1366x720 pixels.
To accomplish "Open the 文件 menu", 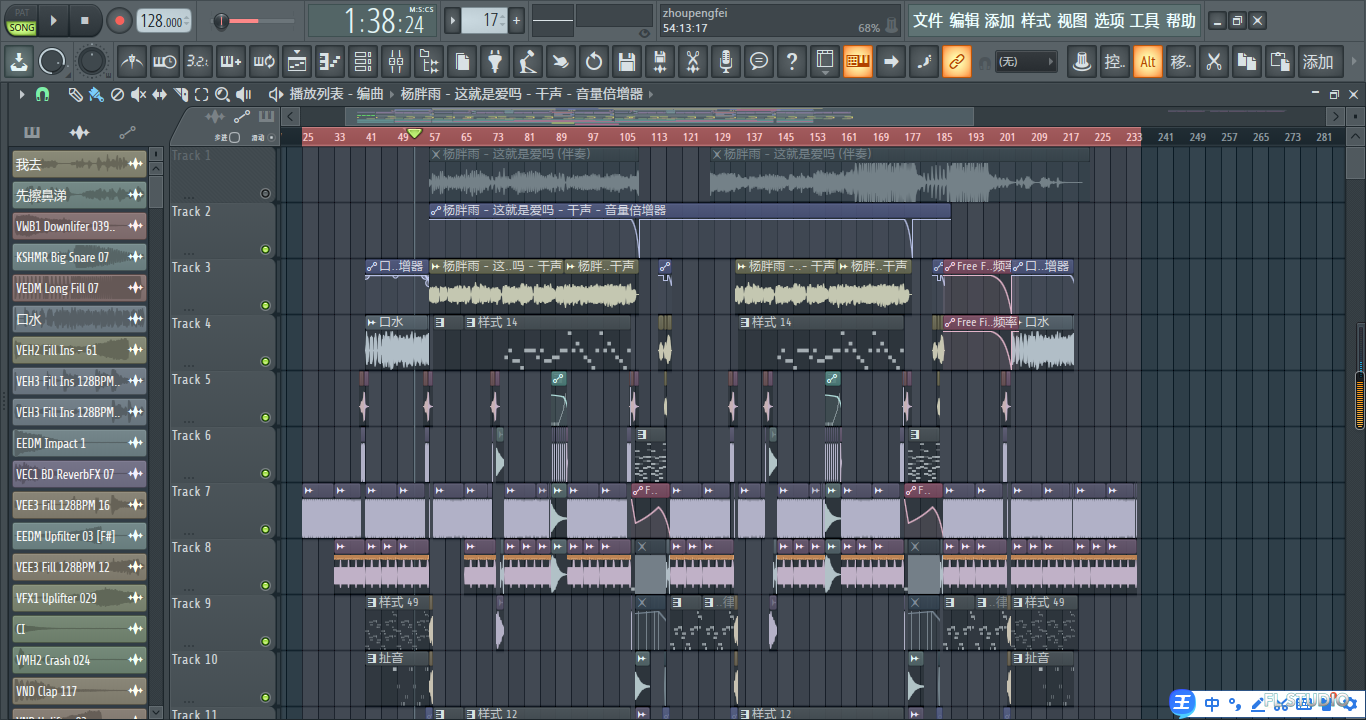I will click(928, 21).
